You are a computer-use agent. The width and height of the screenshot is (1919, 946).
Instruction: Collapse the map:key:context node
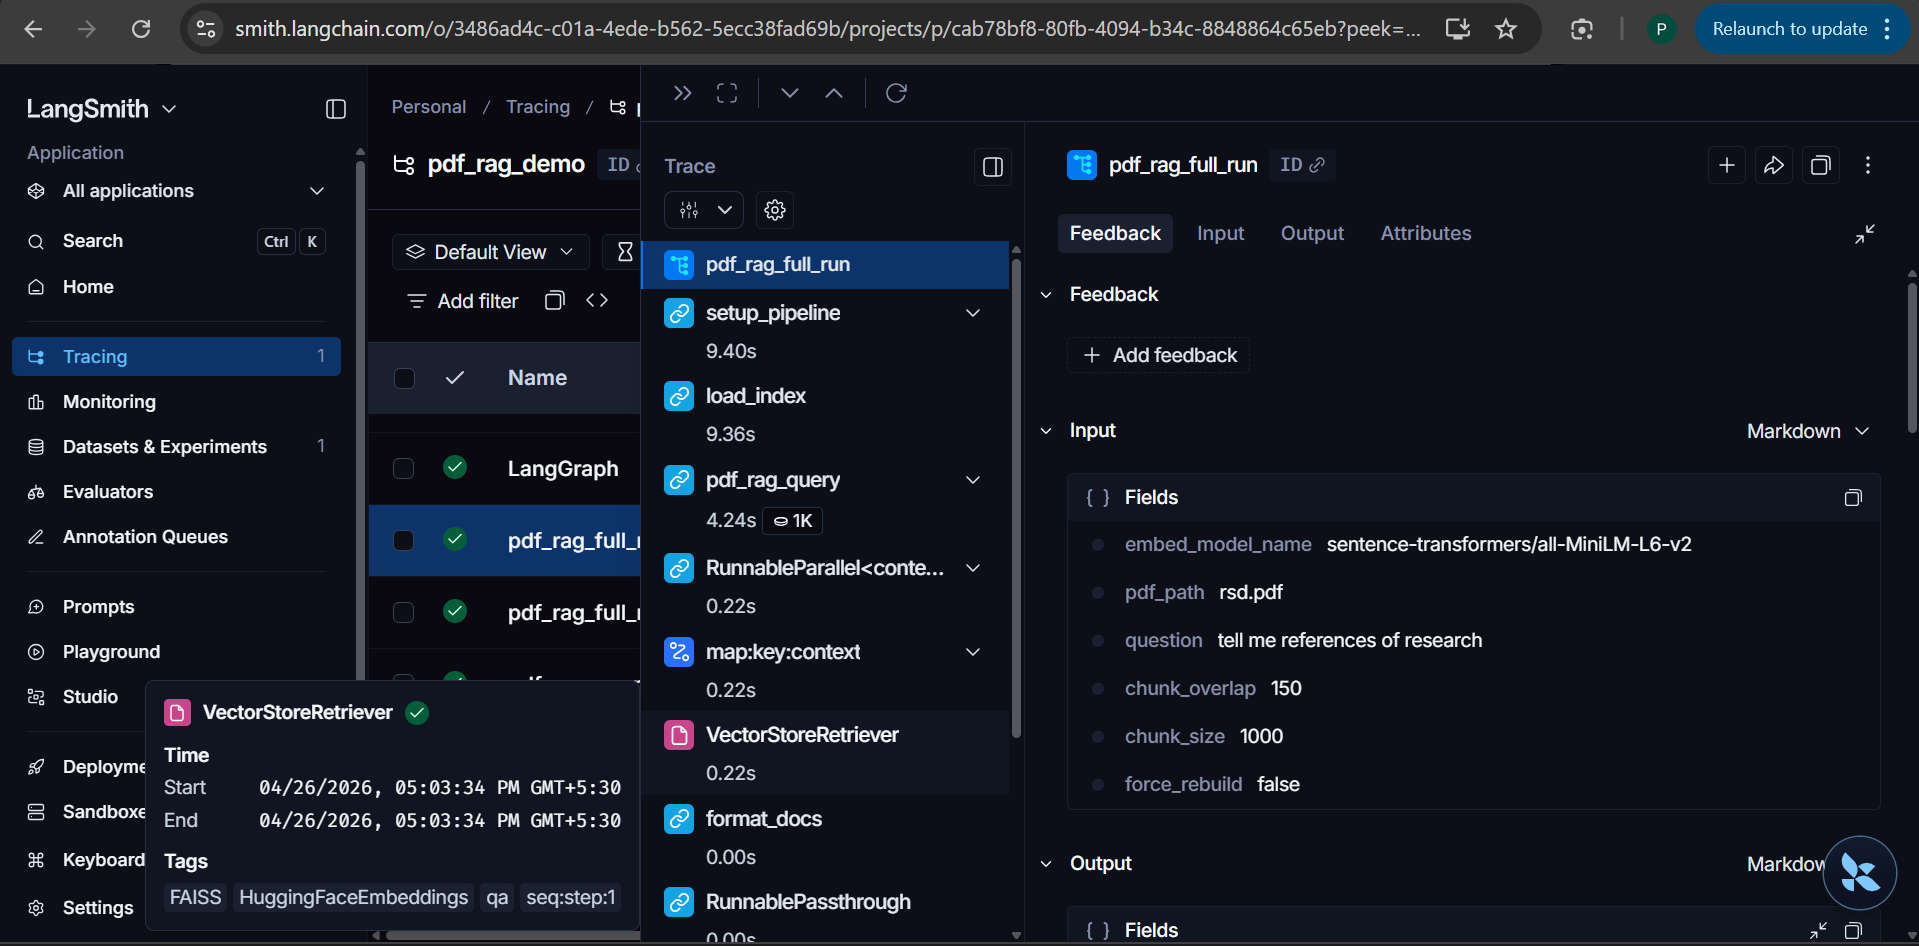[x=973, y=652]
